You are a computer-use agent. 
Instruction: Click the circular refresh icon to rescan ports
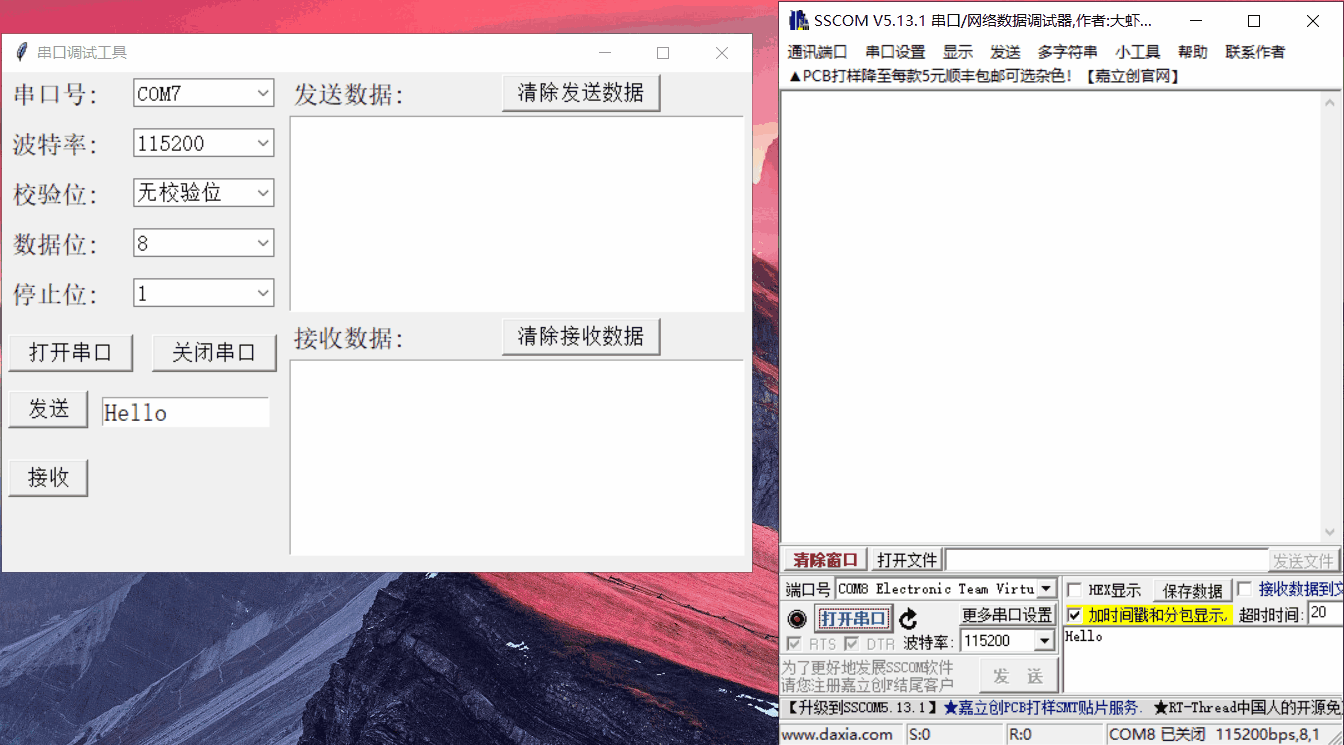908,618
